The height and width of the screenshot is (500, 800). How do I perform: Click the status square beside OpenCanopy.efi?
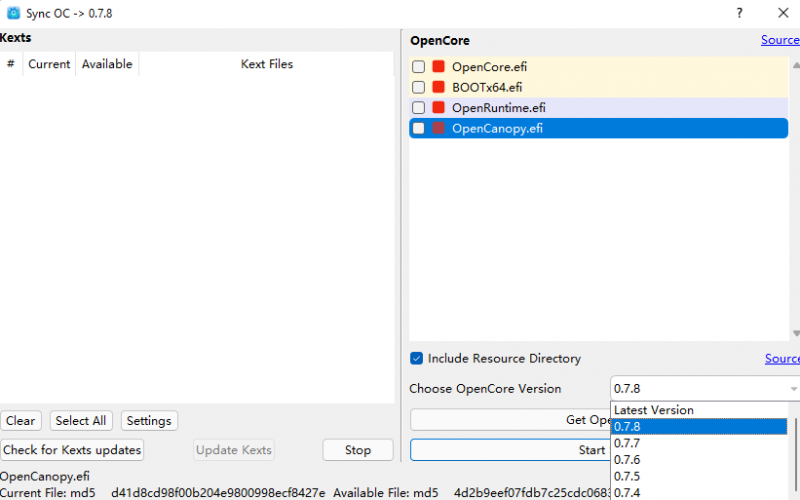coord(438,128)
